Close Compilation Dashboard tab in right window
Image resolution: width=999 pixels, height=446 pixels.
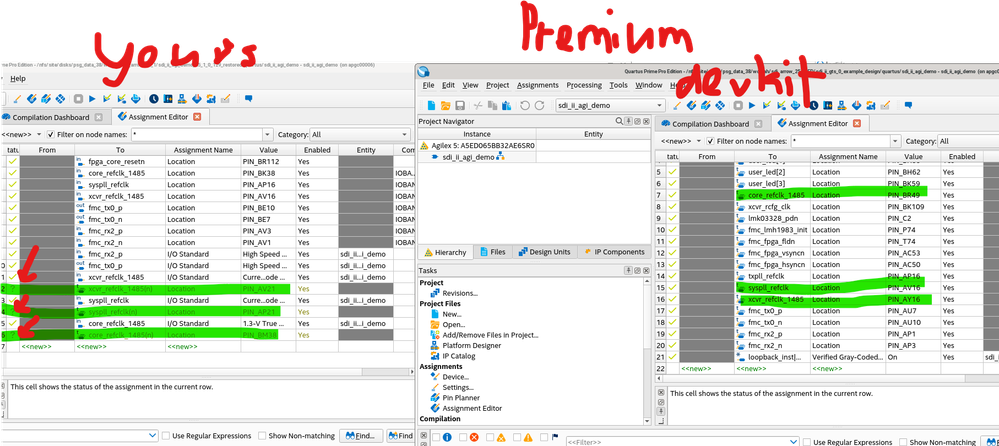coord(758,124)
